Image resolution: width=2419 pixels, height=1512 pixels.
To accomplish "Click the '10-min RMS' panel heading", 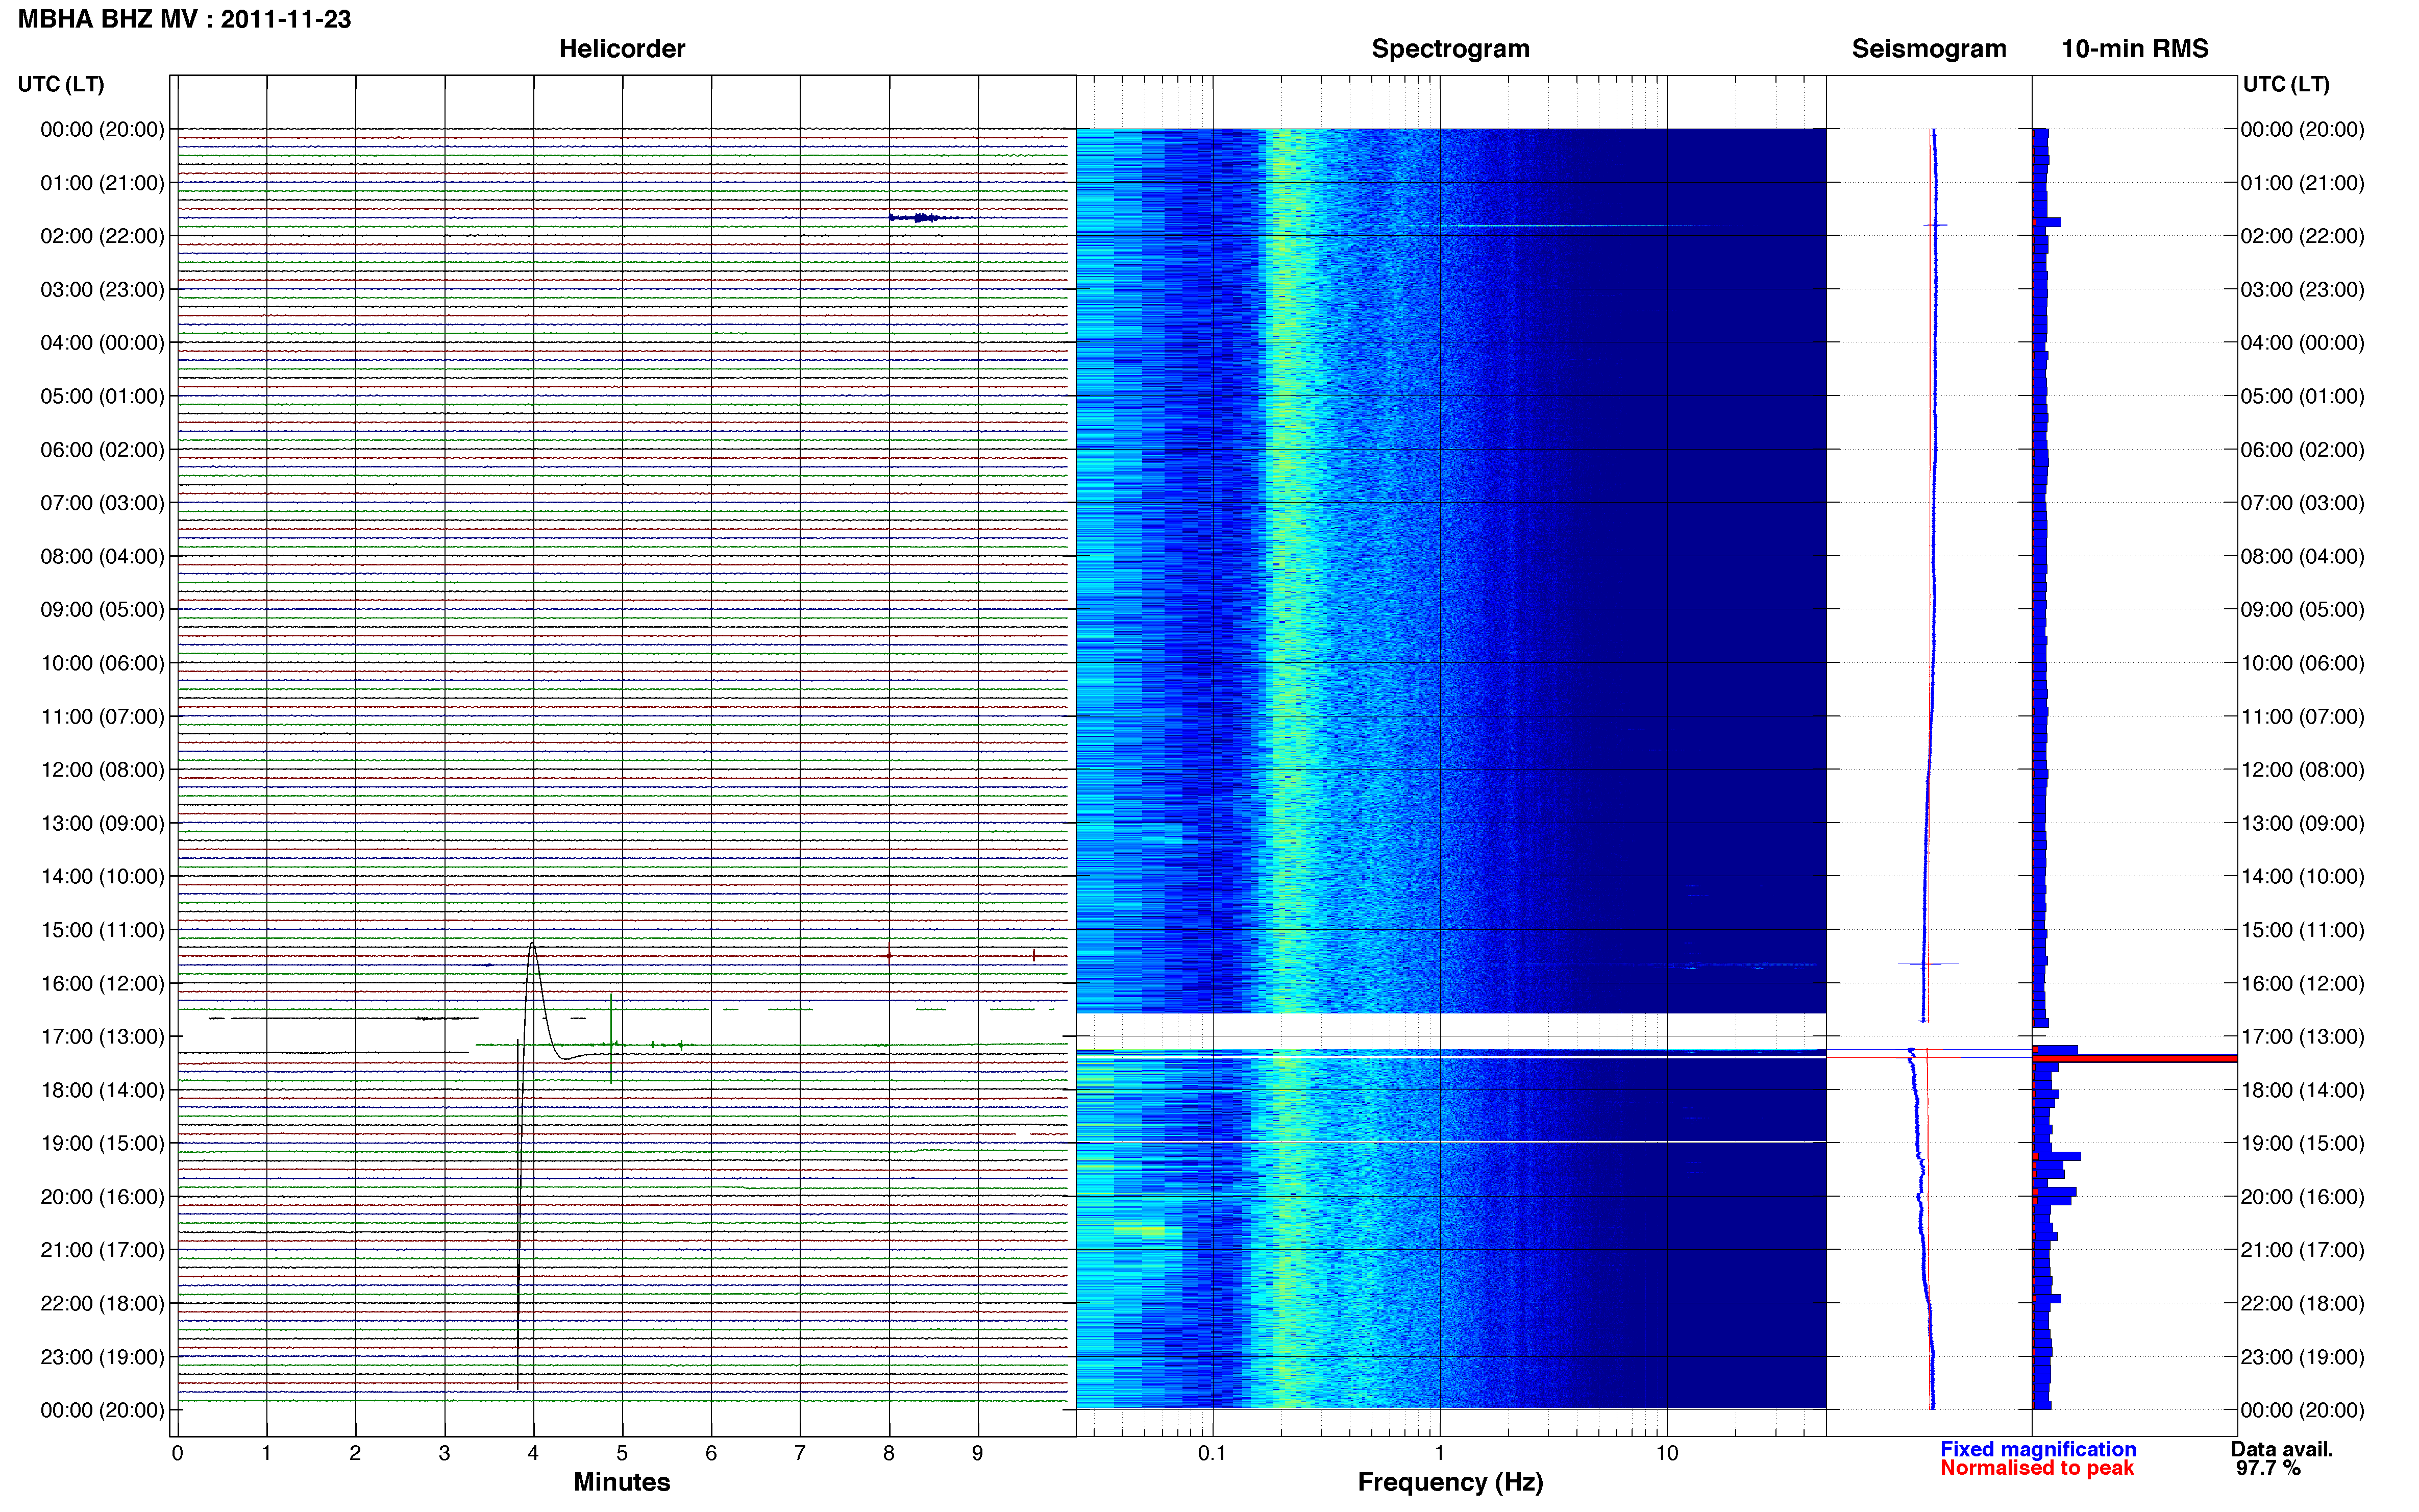I will [x=2135, y=48].
